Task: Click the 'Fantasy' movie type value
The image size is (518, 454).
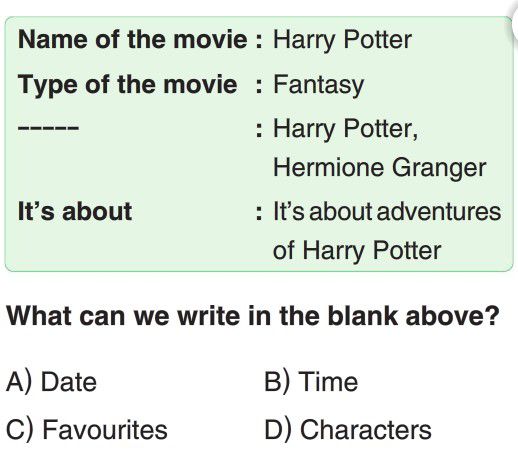Action: pos(318,85)
